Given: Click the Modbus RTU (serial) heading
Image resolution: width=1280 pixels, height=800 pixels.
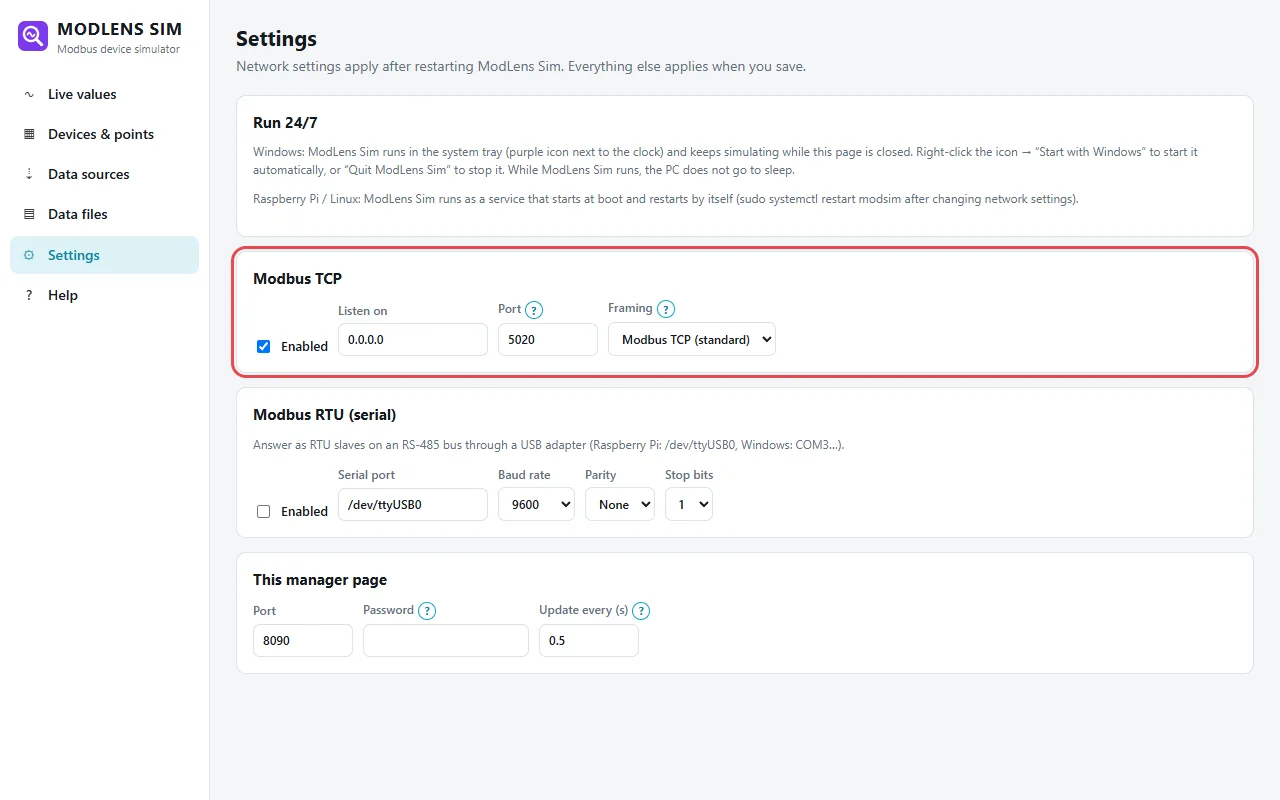Looking at the screenshot, I should click(x=325, y=414).
